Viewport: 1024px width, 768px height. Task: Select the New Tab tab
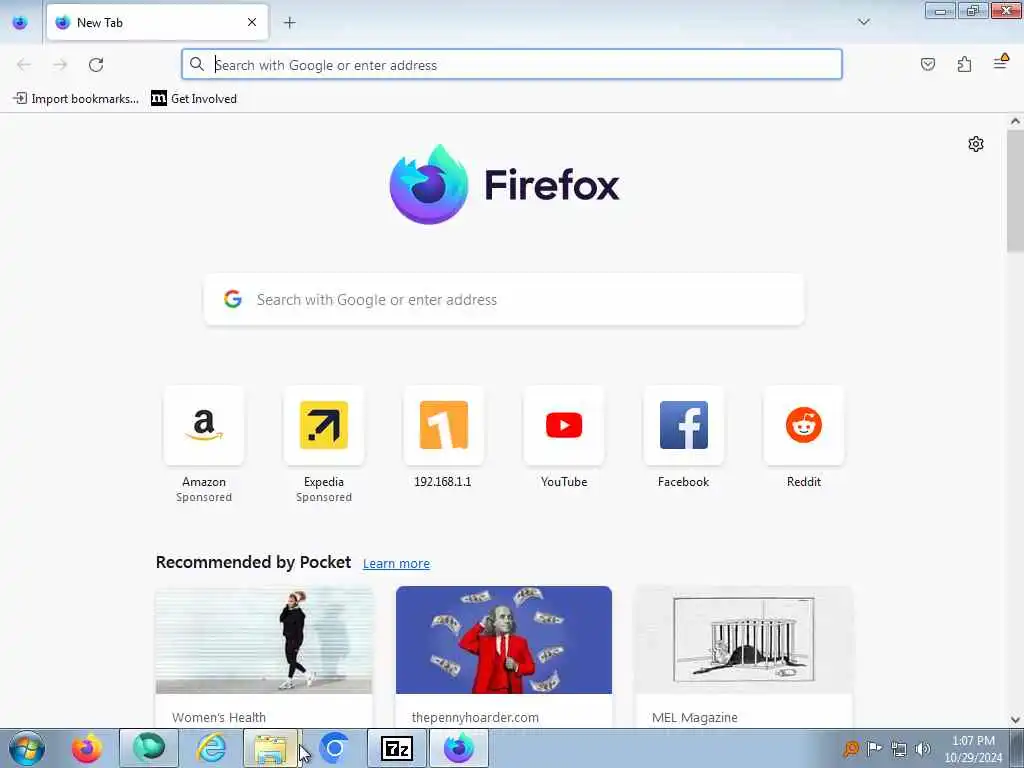pos(157,22)
